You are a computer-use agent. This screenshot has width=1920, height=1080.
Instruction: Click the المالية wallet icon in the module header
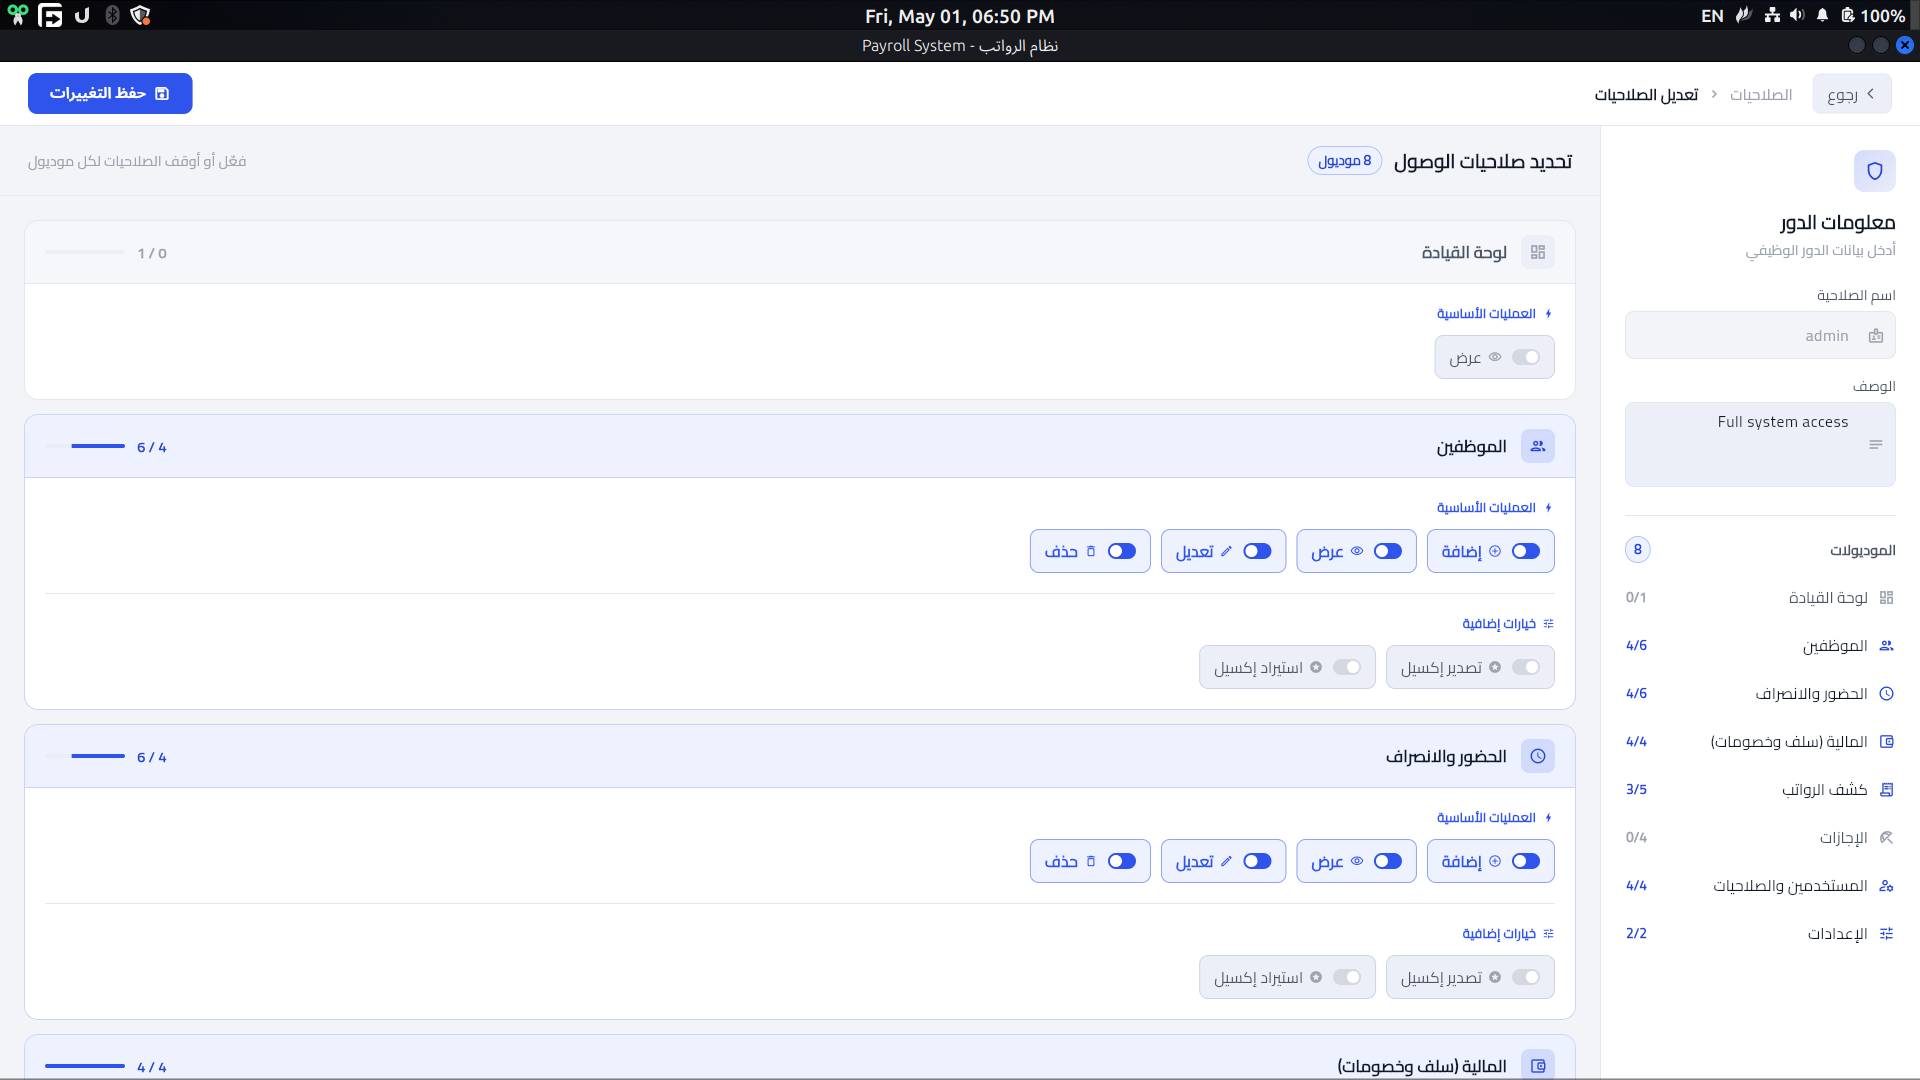[x=1538, y=1066]
